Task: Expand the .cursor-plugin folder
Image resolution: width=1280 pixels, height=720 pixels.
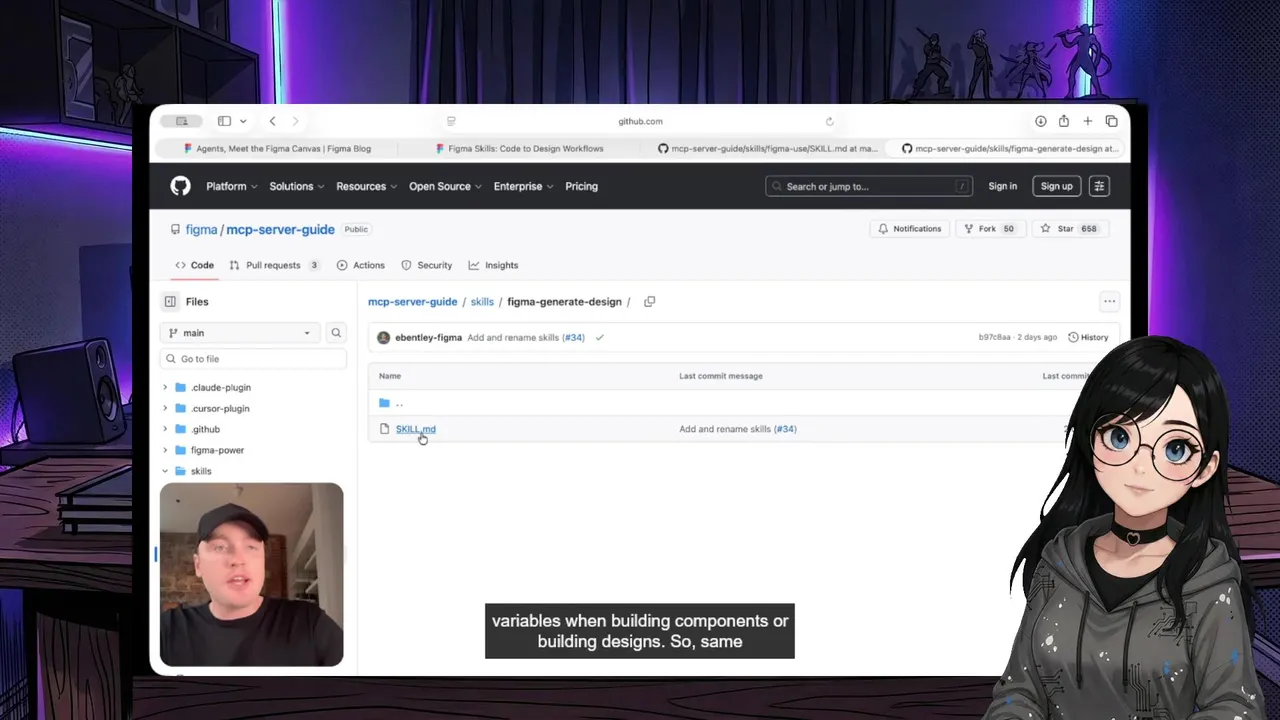Action: [x=165, y=408]
